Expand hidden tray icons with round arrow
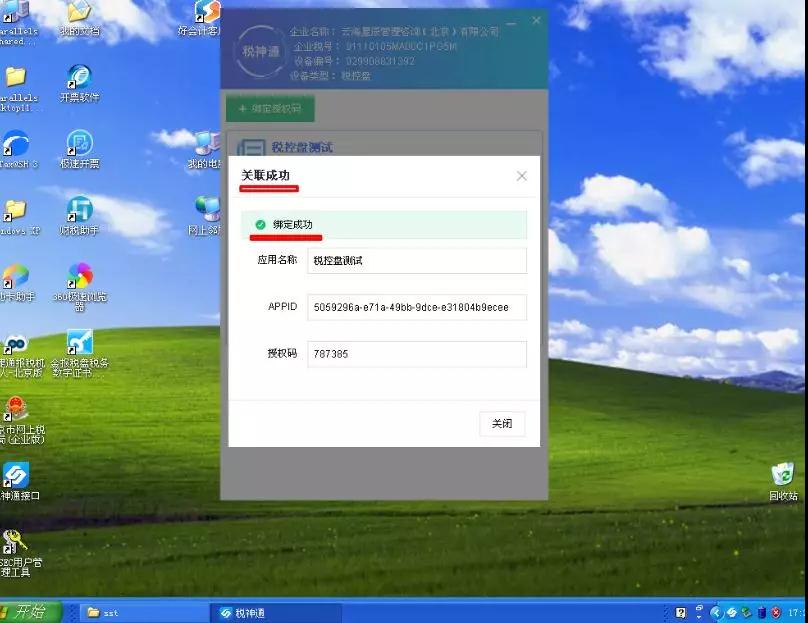Viewport: 808px width, 623px height. click(716, 612)
